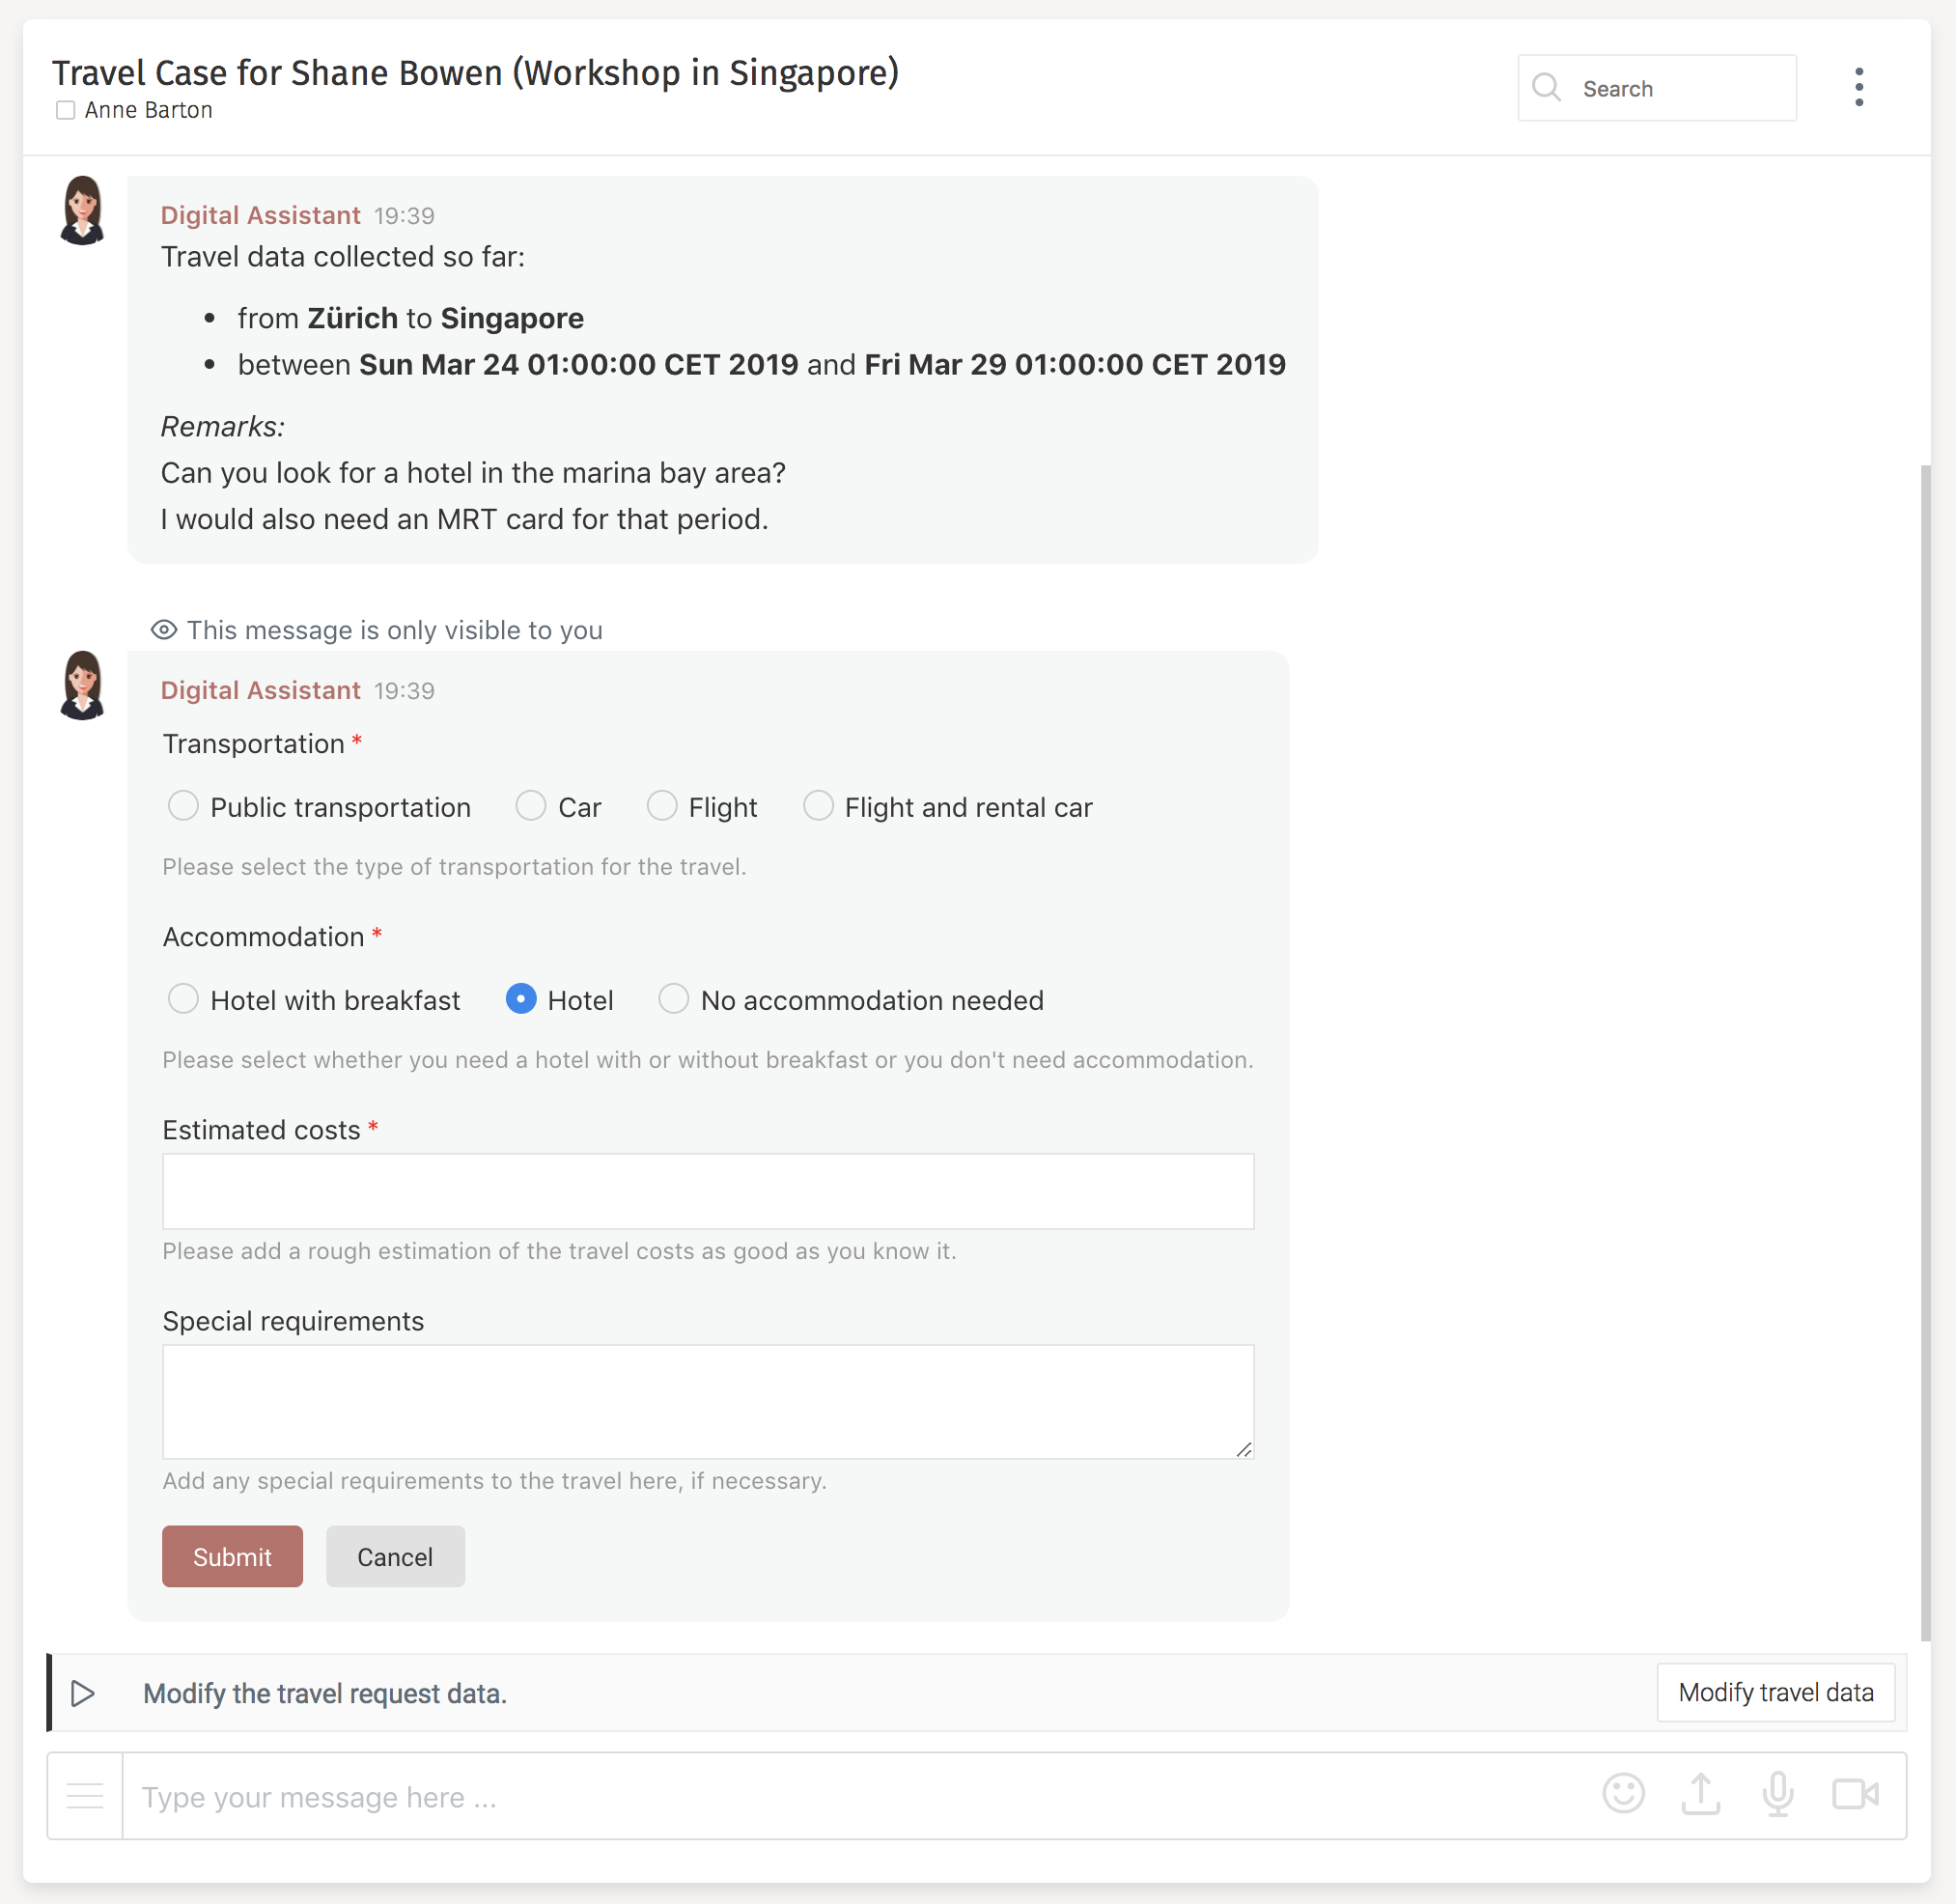Click the search magnifier icon
Screen dimensions: 1956x1904
click(1547, 88)
